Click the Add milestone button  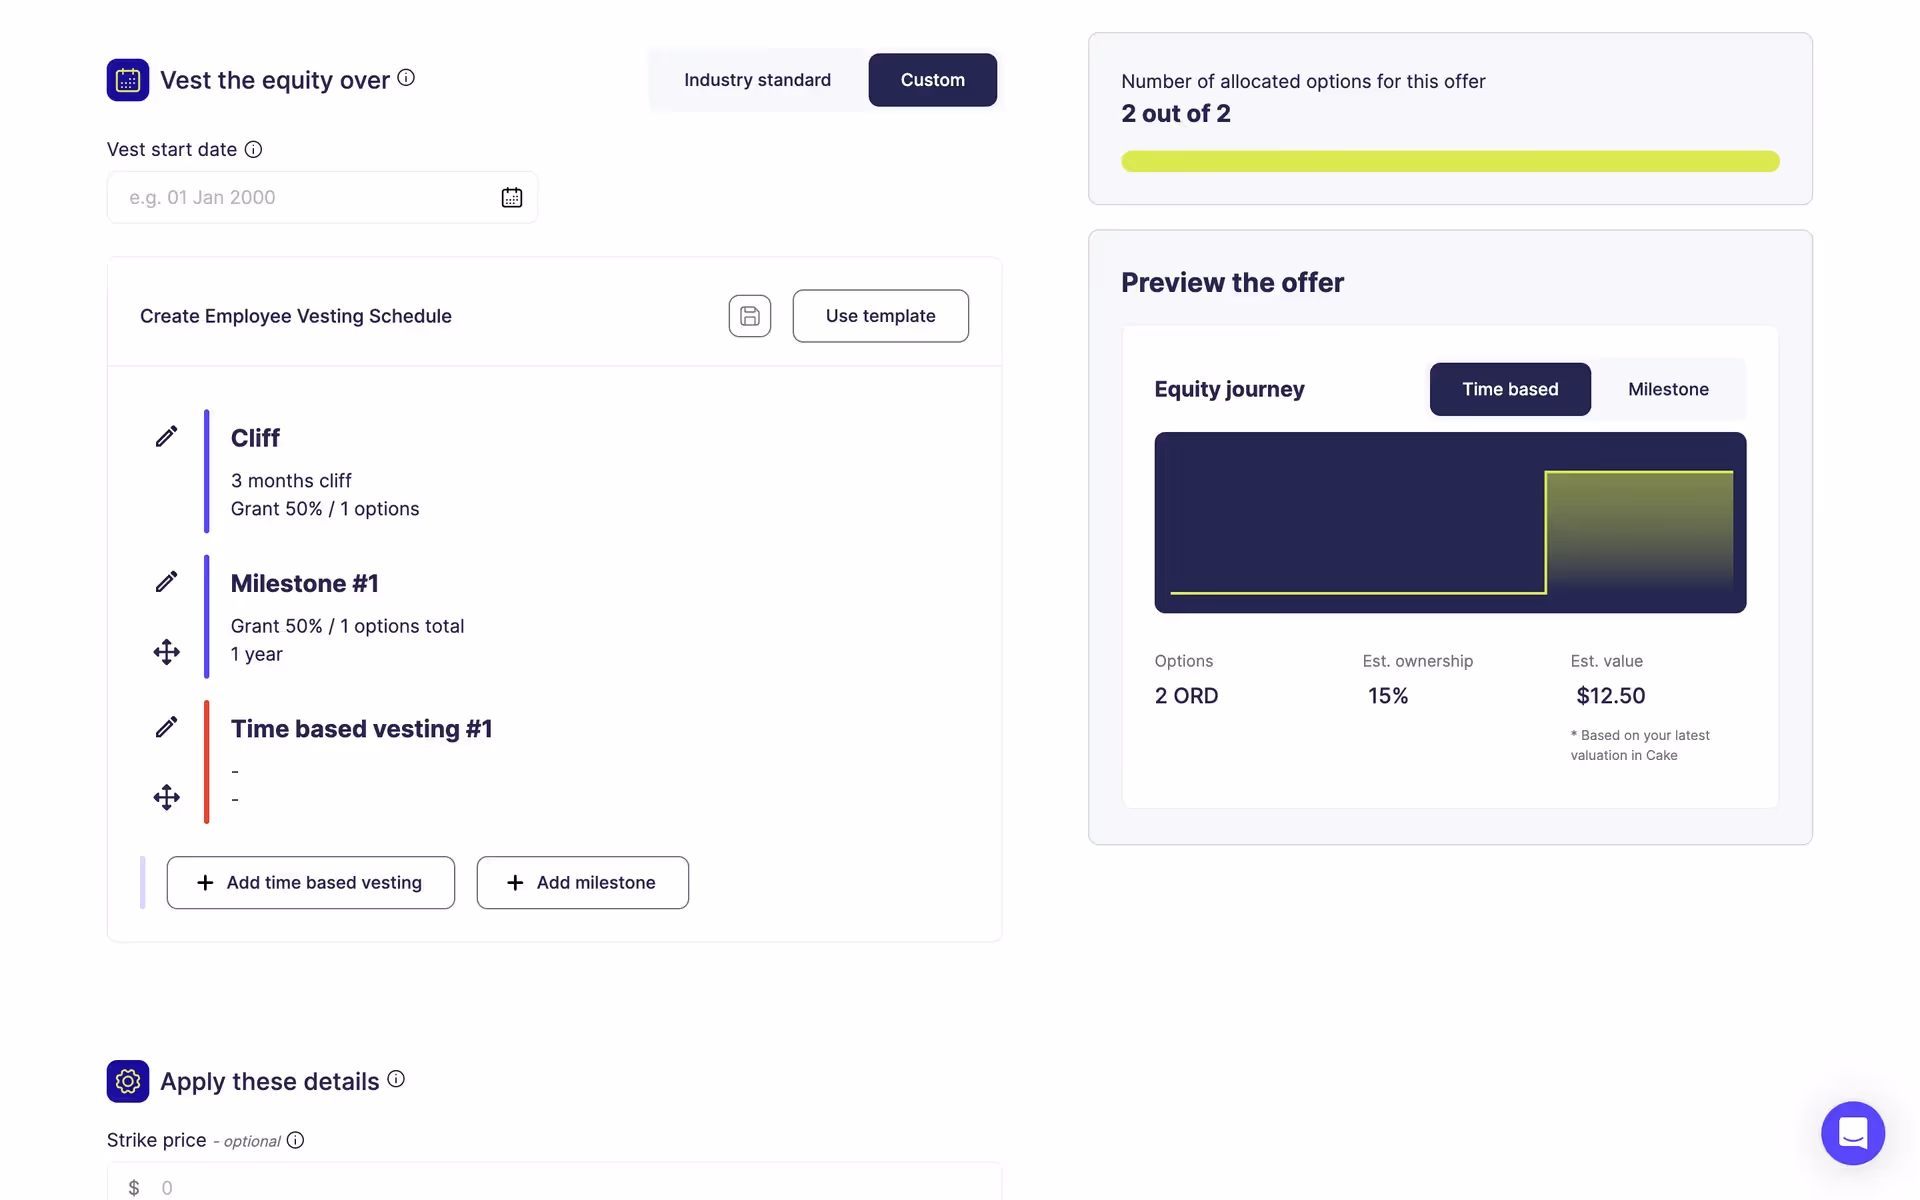coord(582,882)
